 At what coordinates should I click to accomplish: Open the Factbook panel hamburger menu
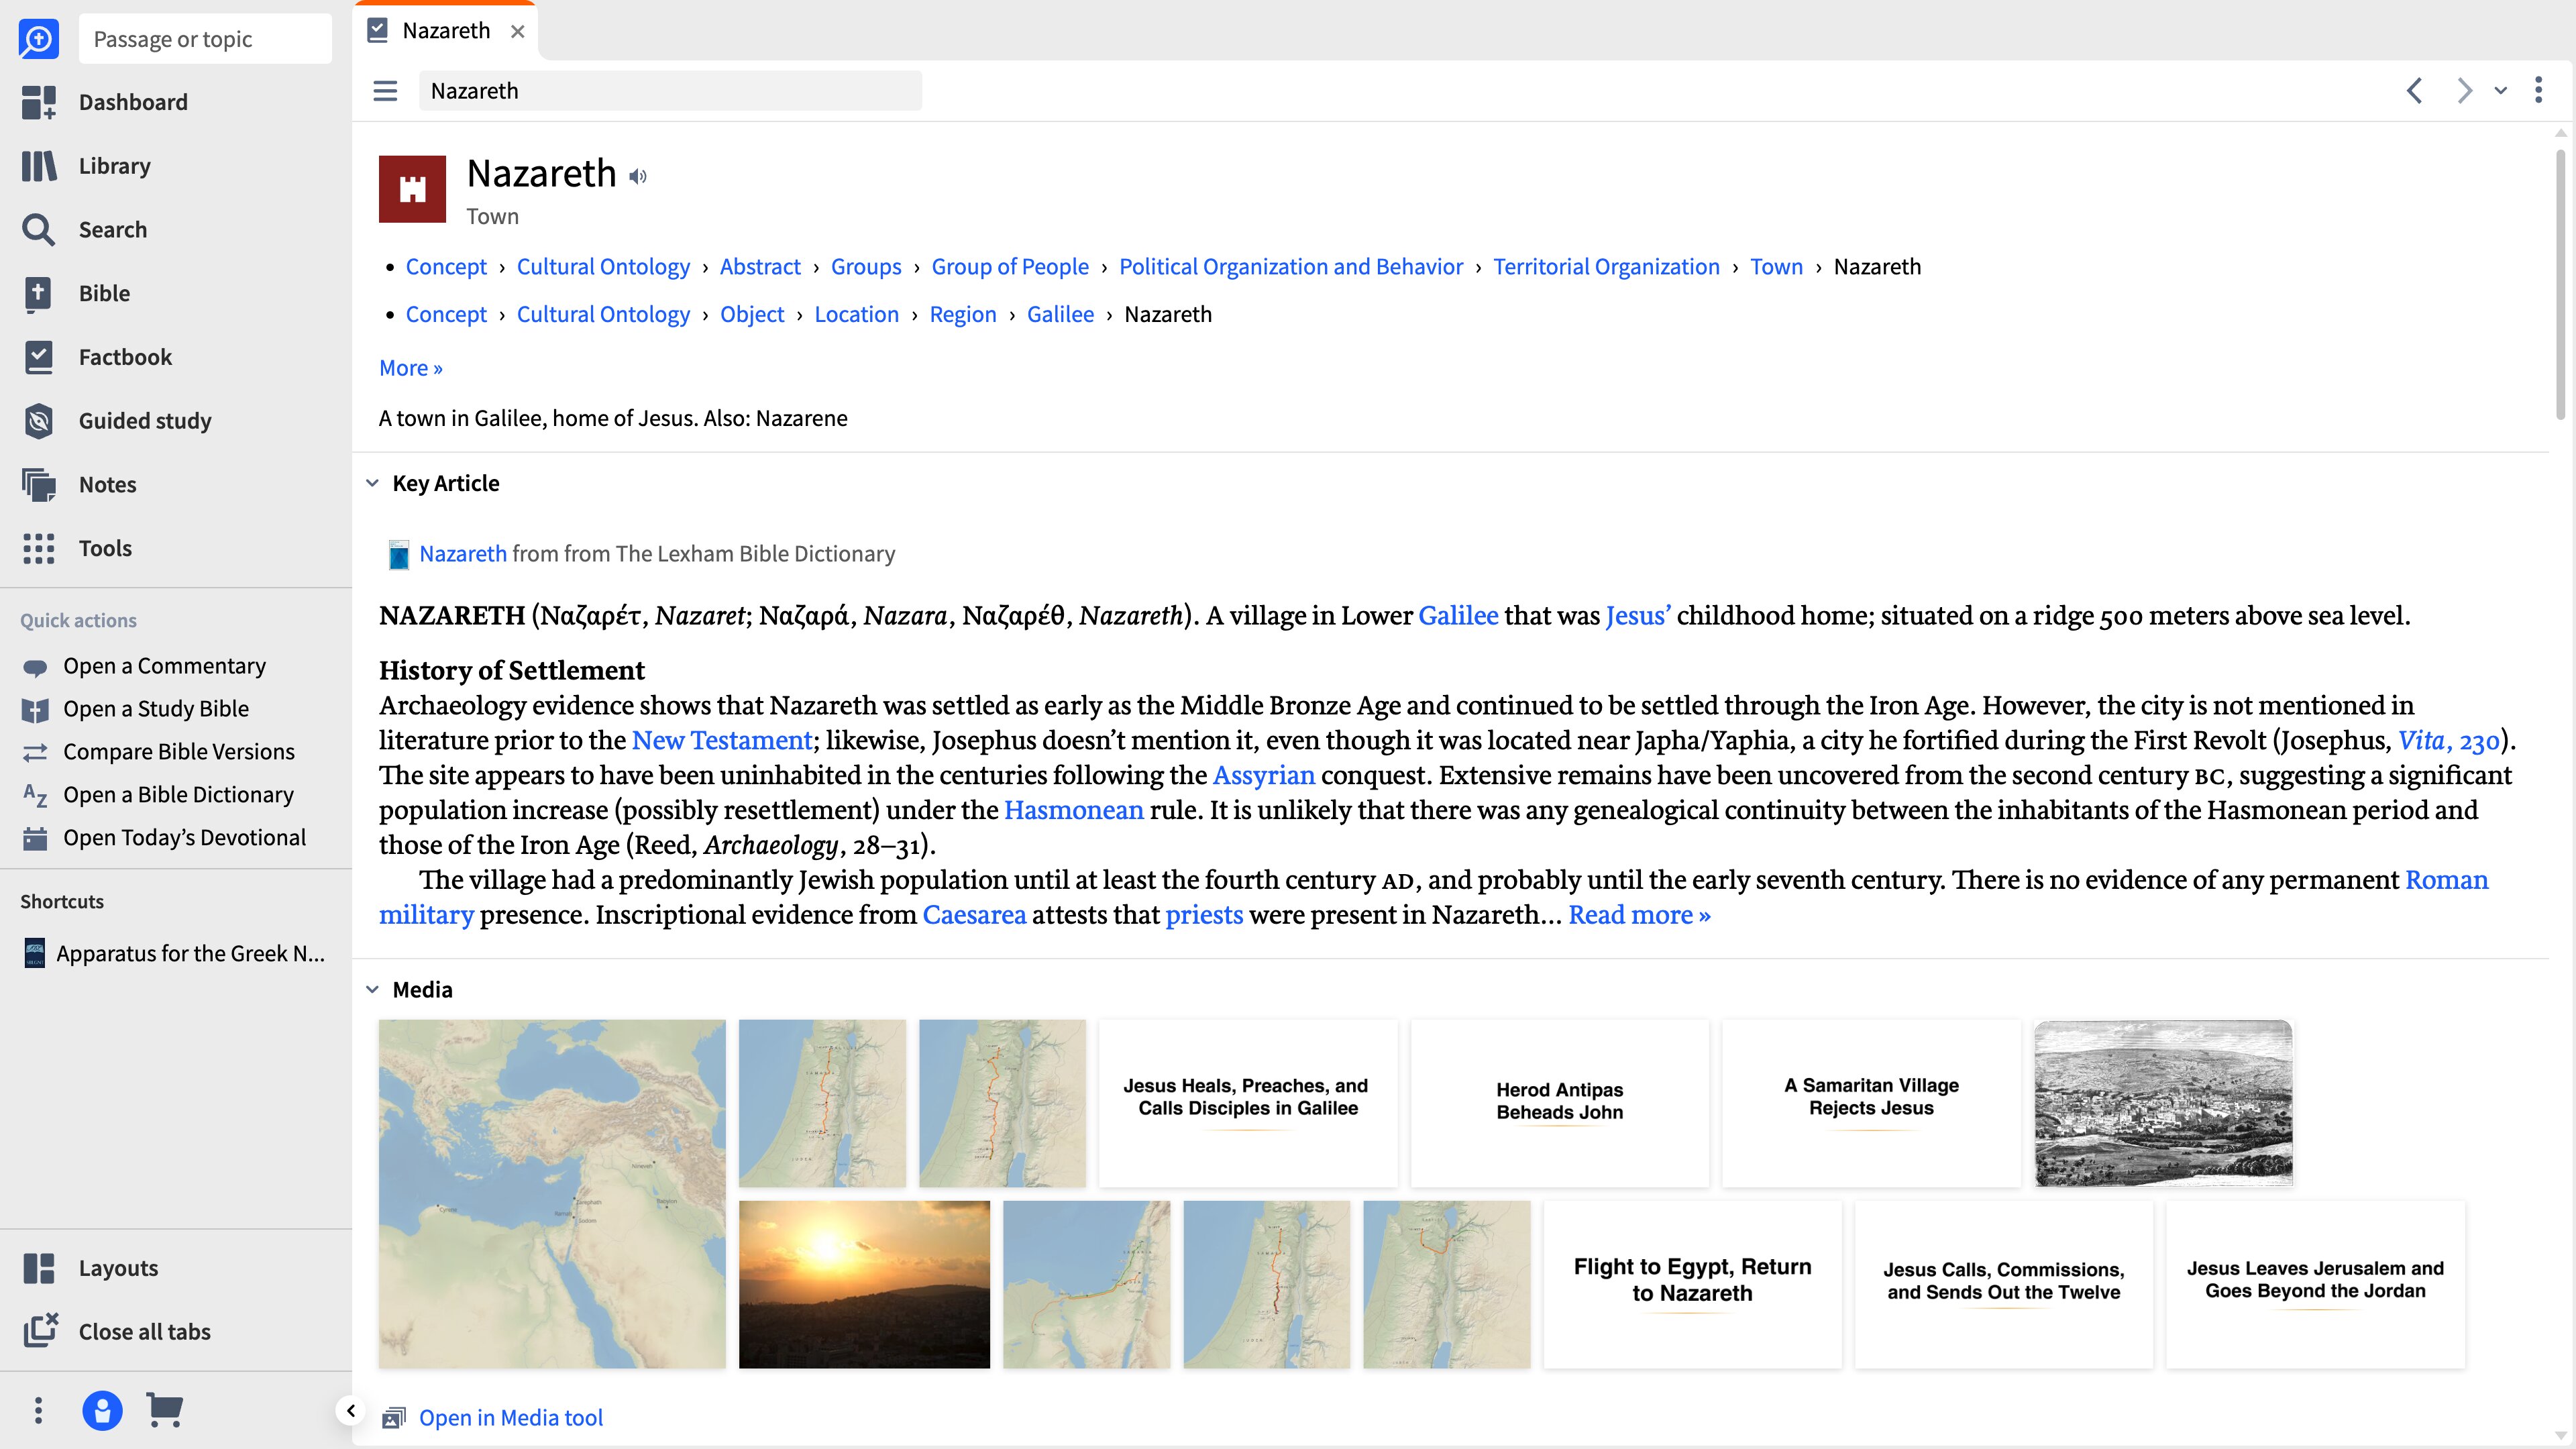coord(385,91)
